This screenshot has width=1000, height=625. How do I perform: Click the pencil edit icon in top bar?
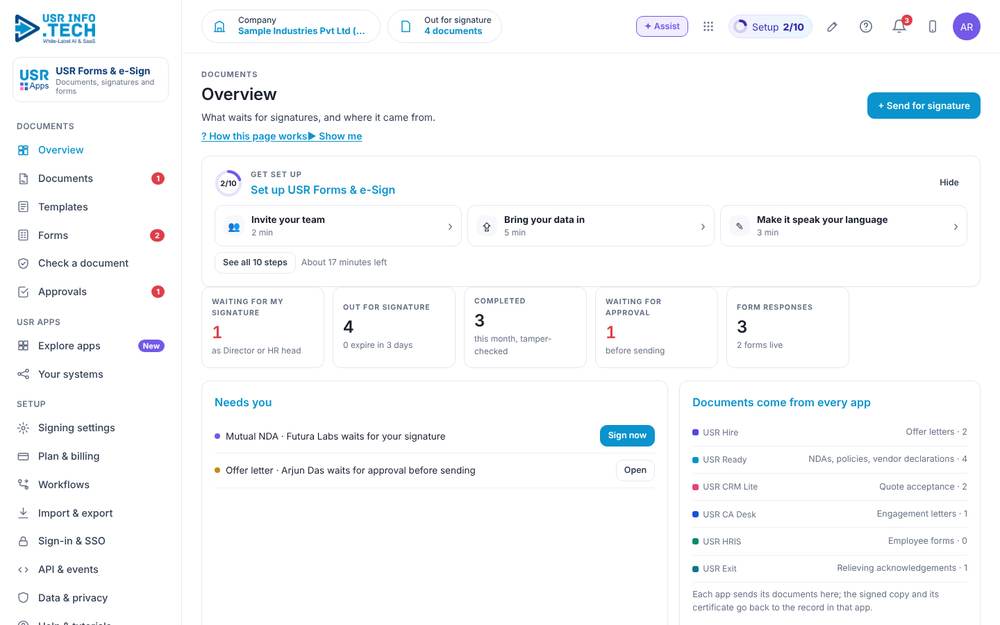click(832, 27)
